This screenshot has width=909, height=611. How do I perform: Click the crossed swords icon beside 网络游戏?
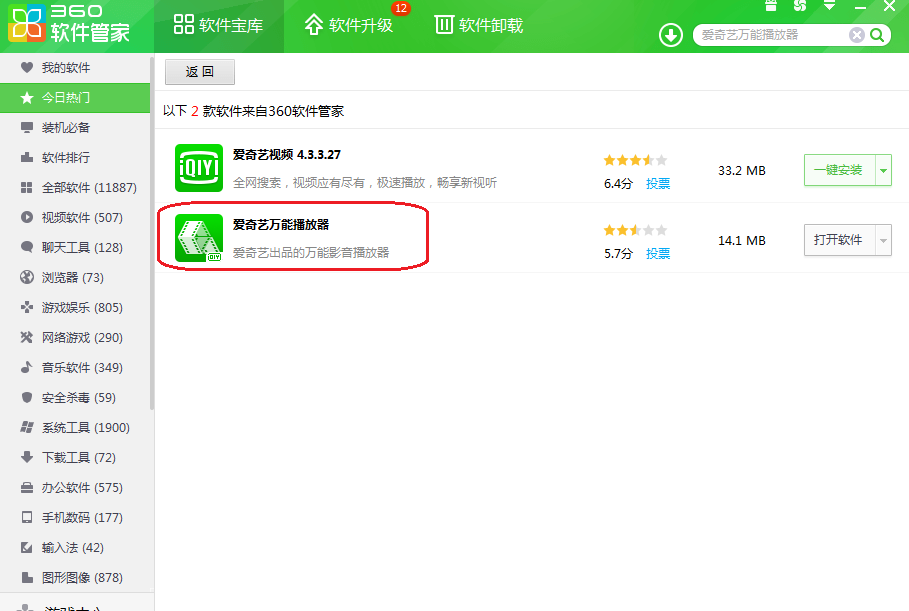point(27,337)
